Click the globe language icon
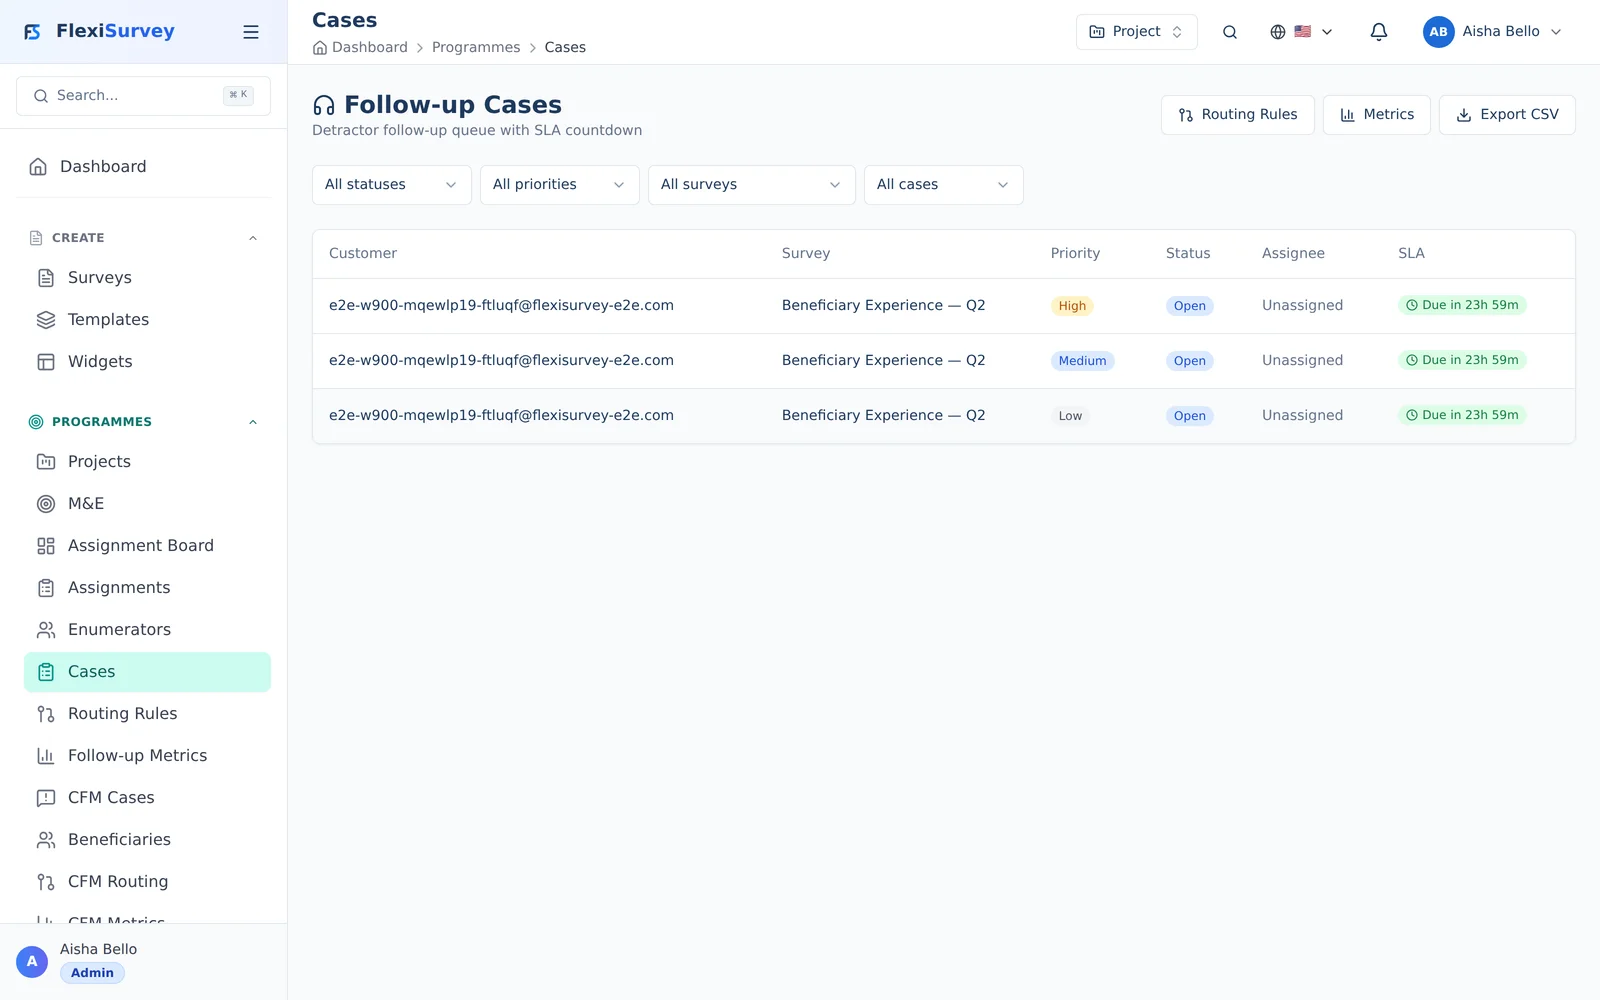This screenshot has width=1600, height=1000. (1278, 32)
